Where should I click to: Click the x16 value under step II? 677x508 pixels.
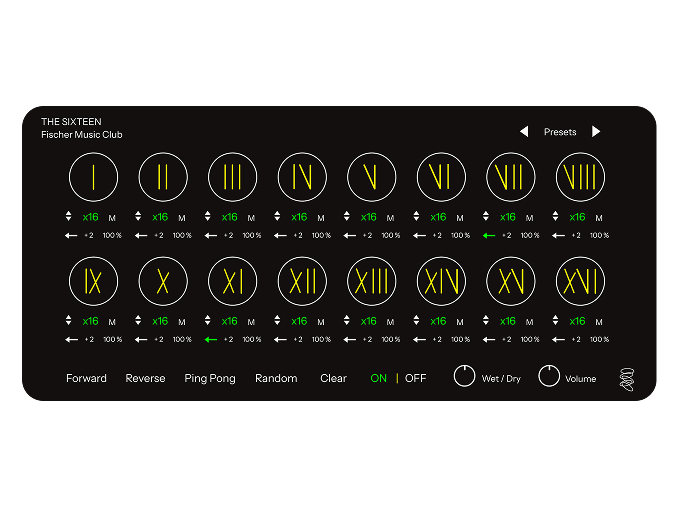tap(160, 217)
